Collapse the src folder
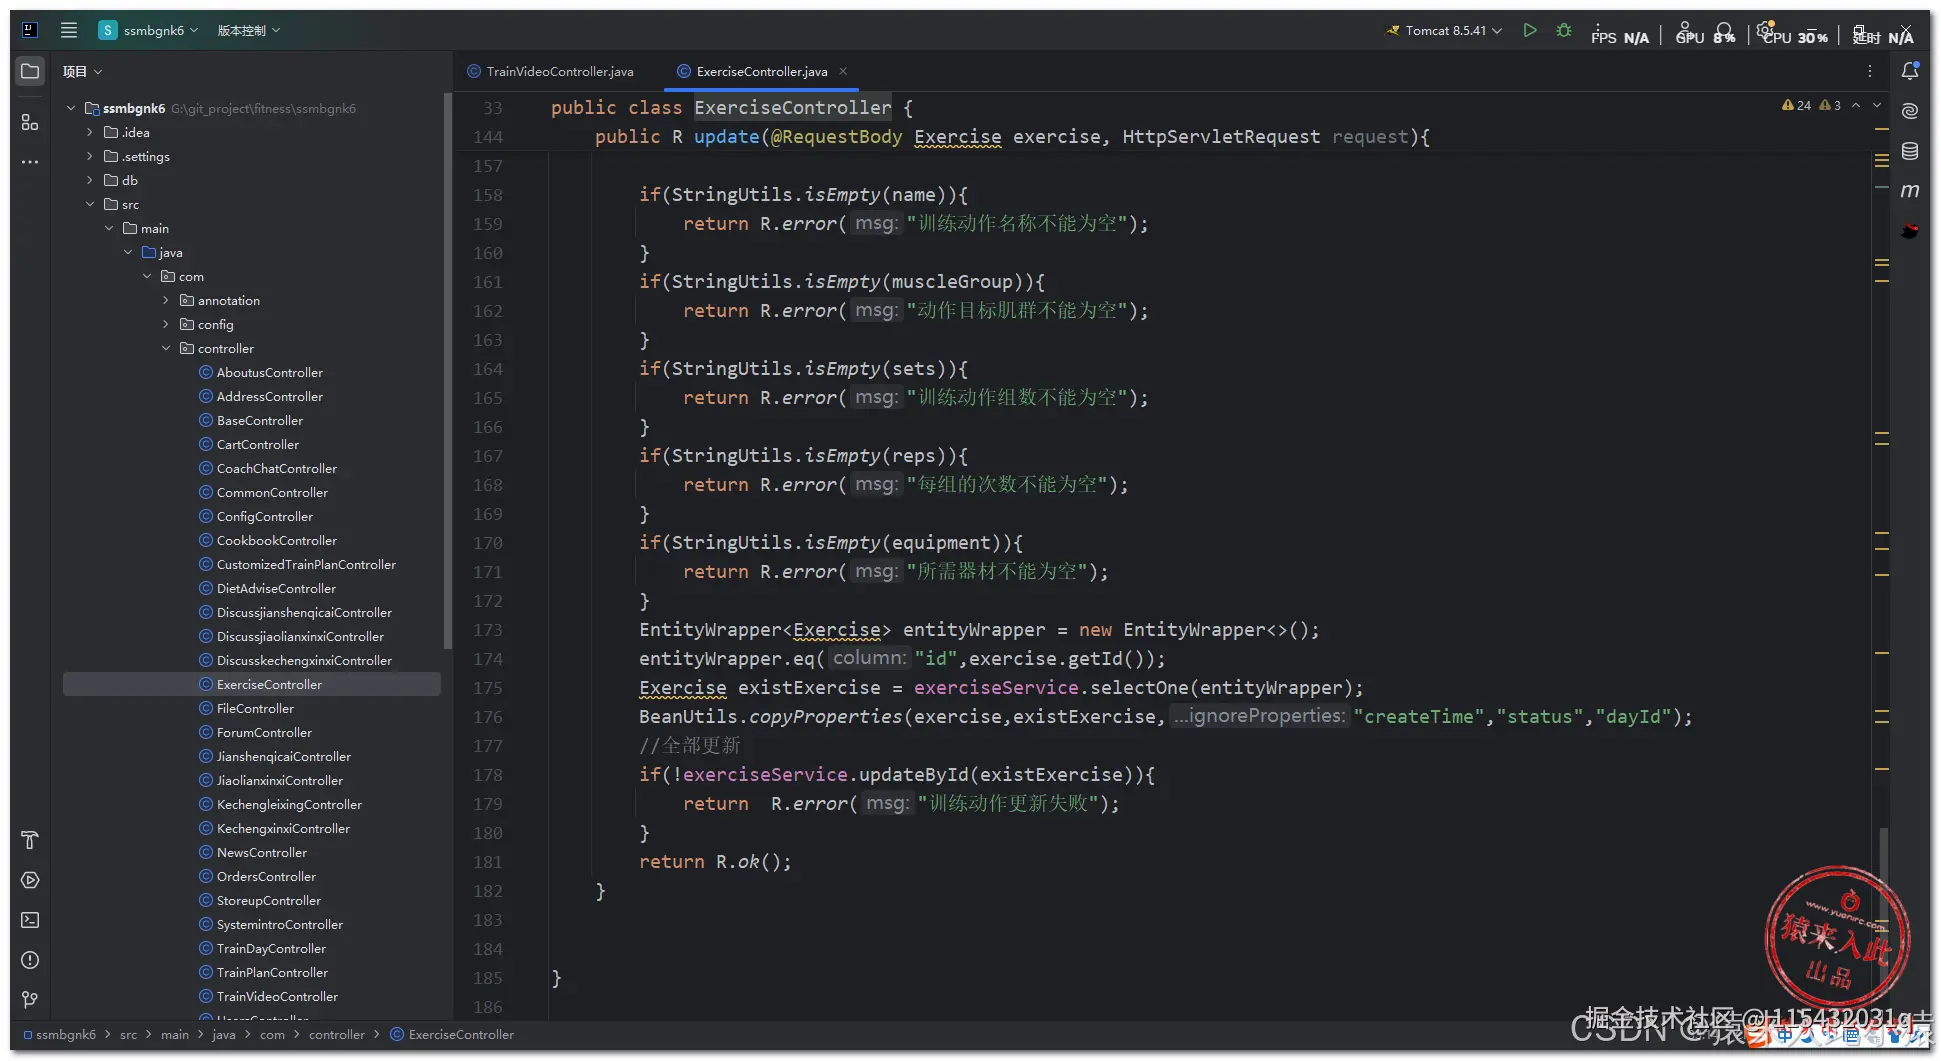The height and width of the screenshot is (1061, 1941). tap(90, 204)
